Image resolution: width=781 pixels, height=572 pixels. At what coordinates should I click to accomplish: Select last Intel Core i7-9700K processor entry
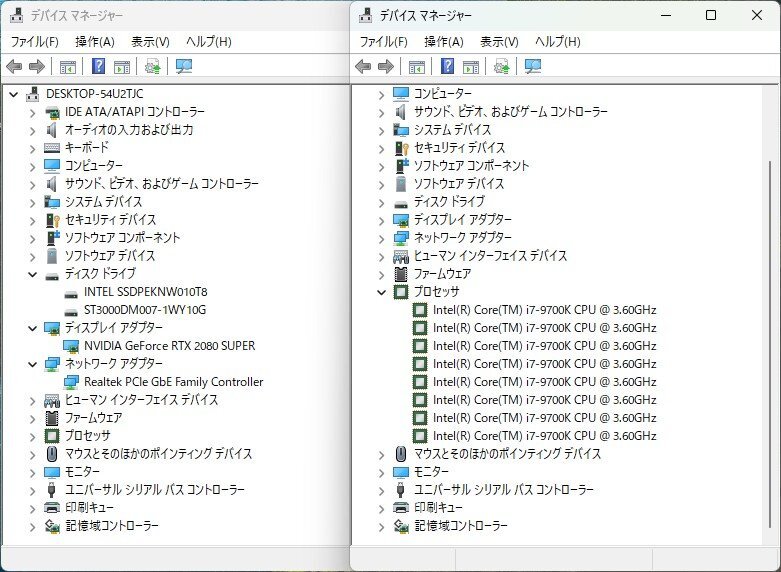click(544, 436)
